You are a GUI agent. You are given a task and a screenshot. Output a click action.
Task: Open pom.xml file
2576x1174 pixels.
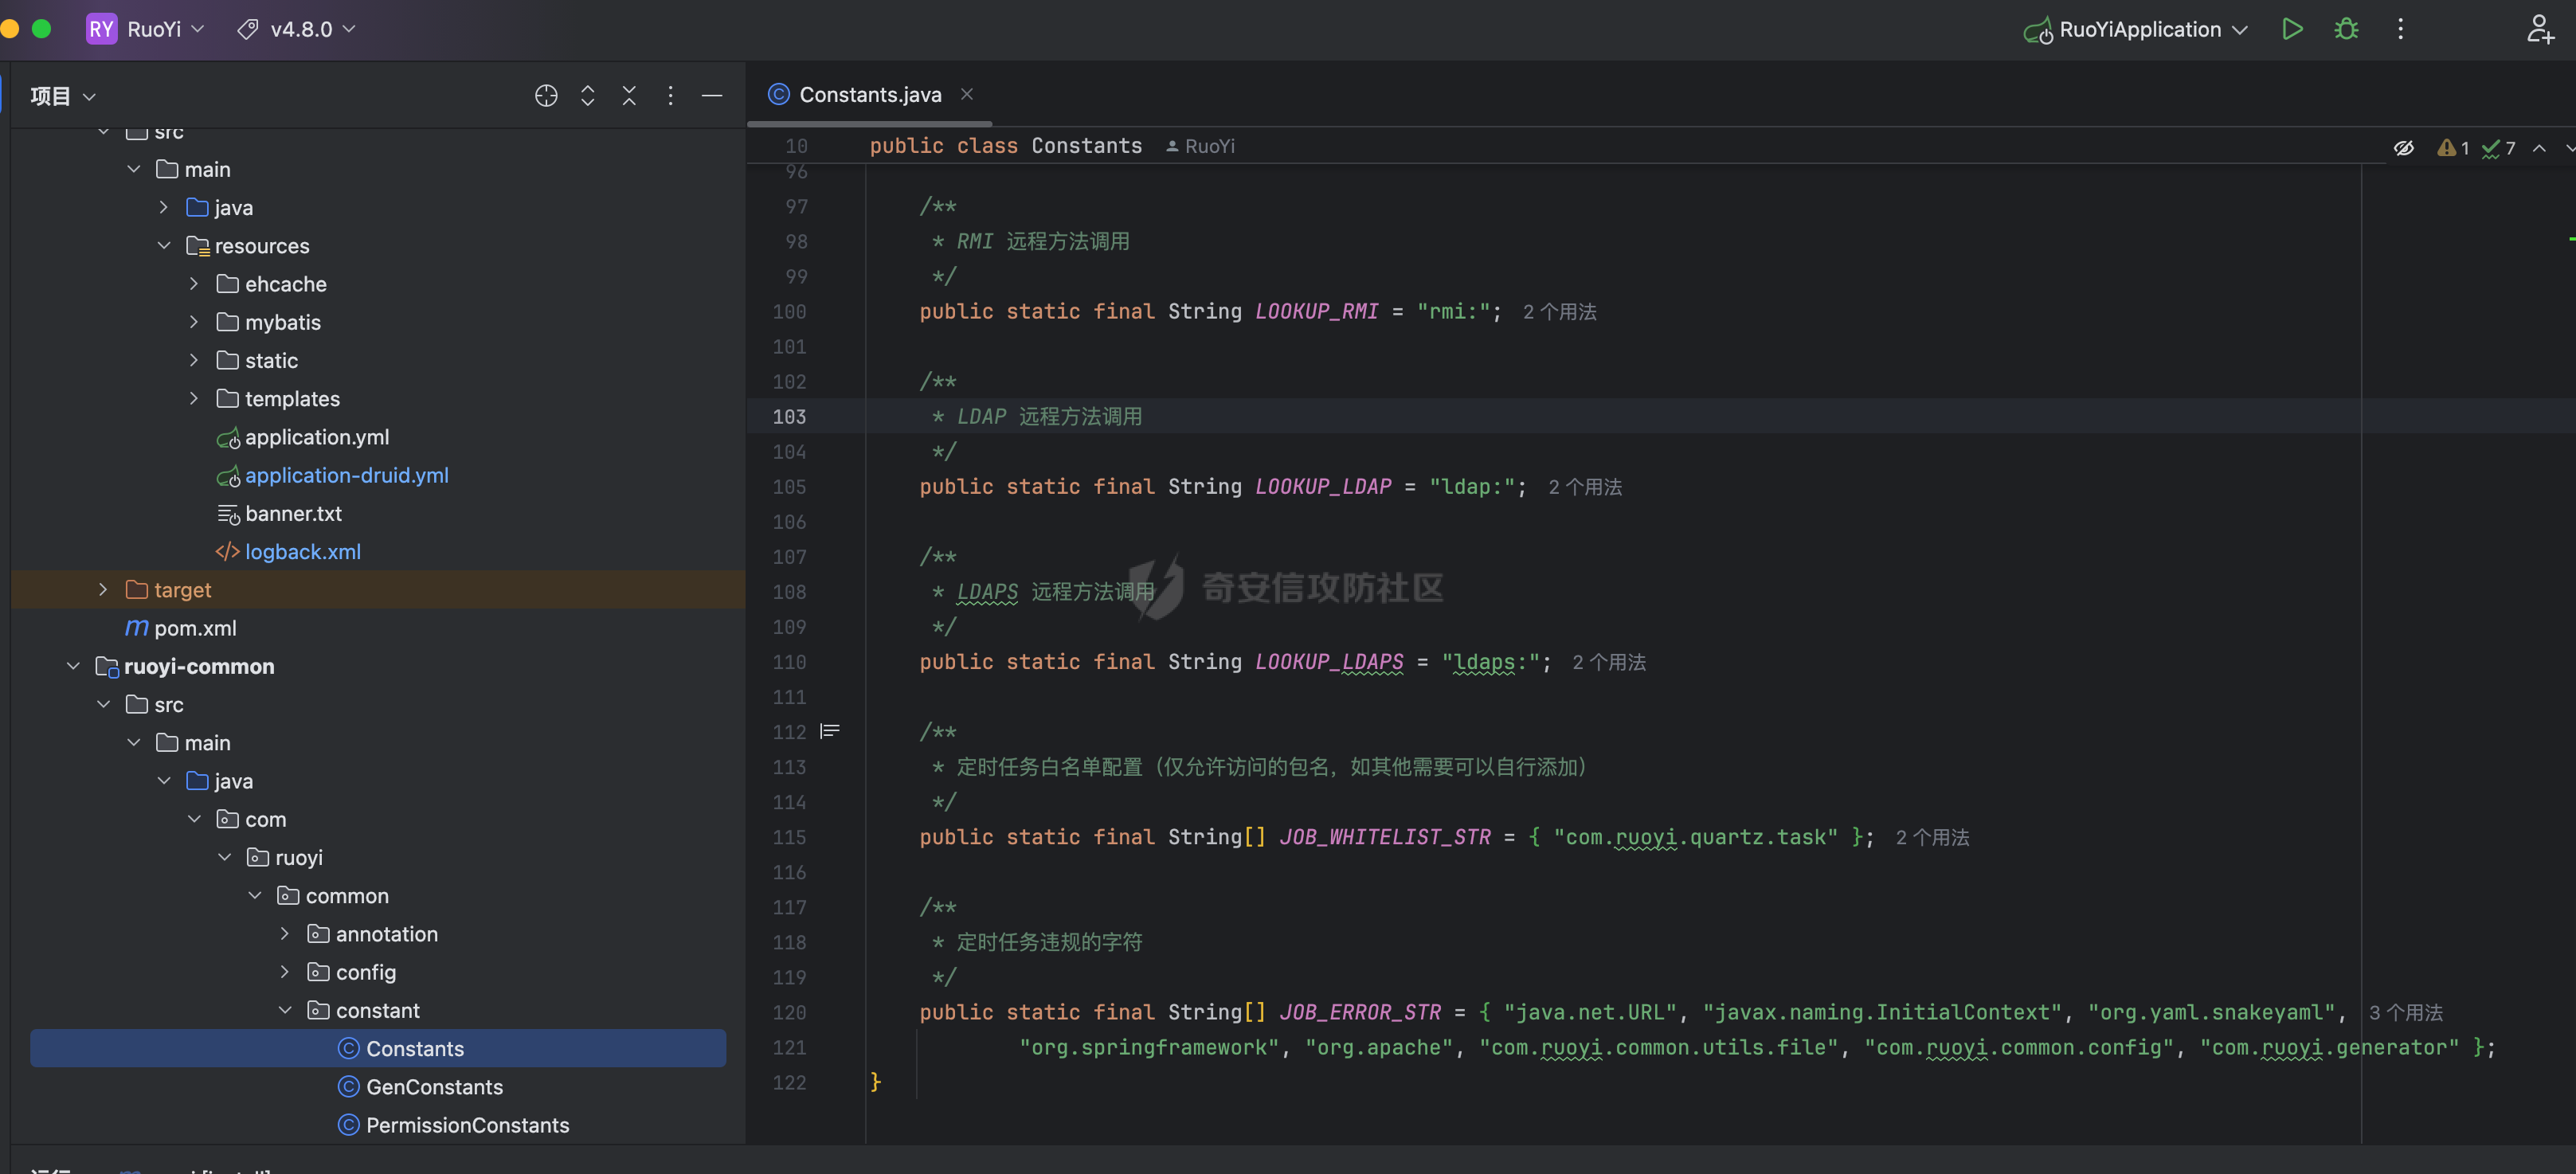pos(195,628)
